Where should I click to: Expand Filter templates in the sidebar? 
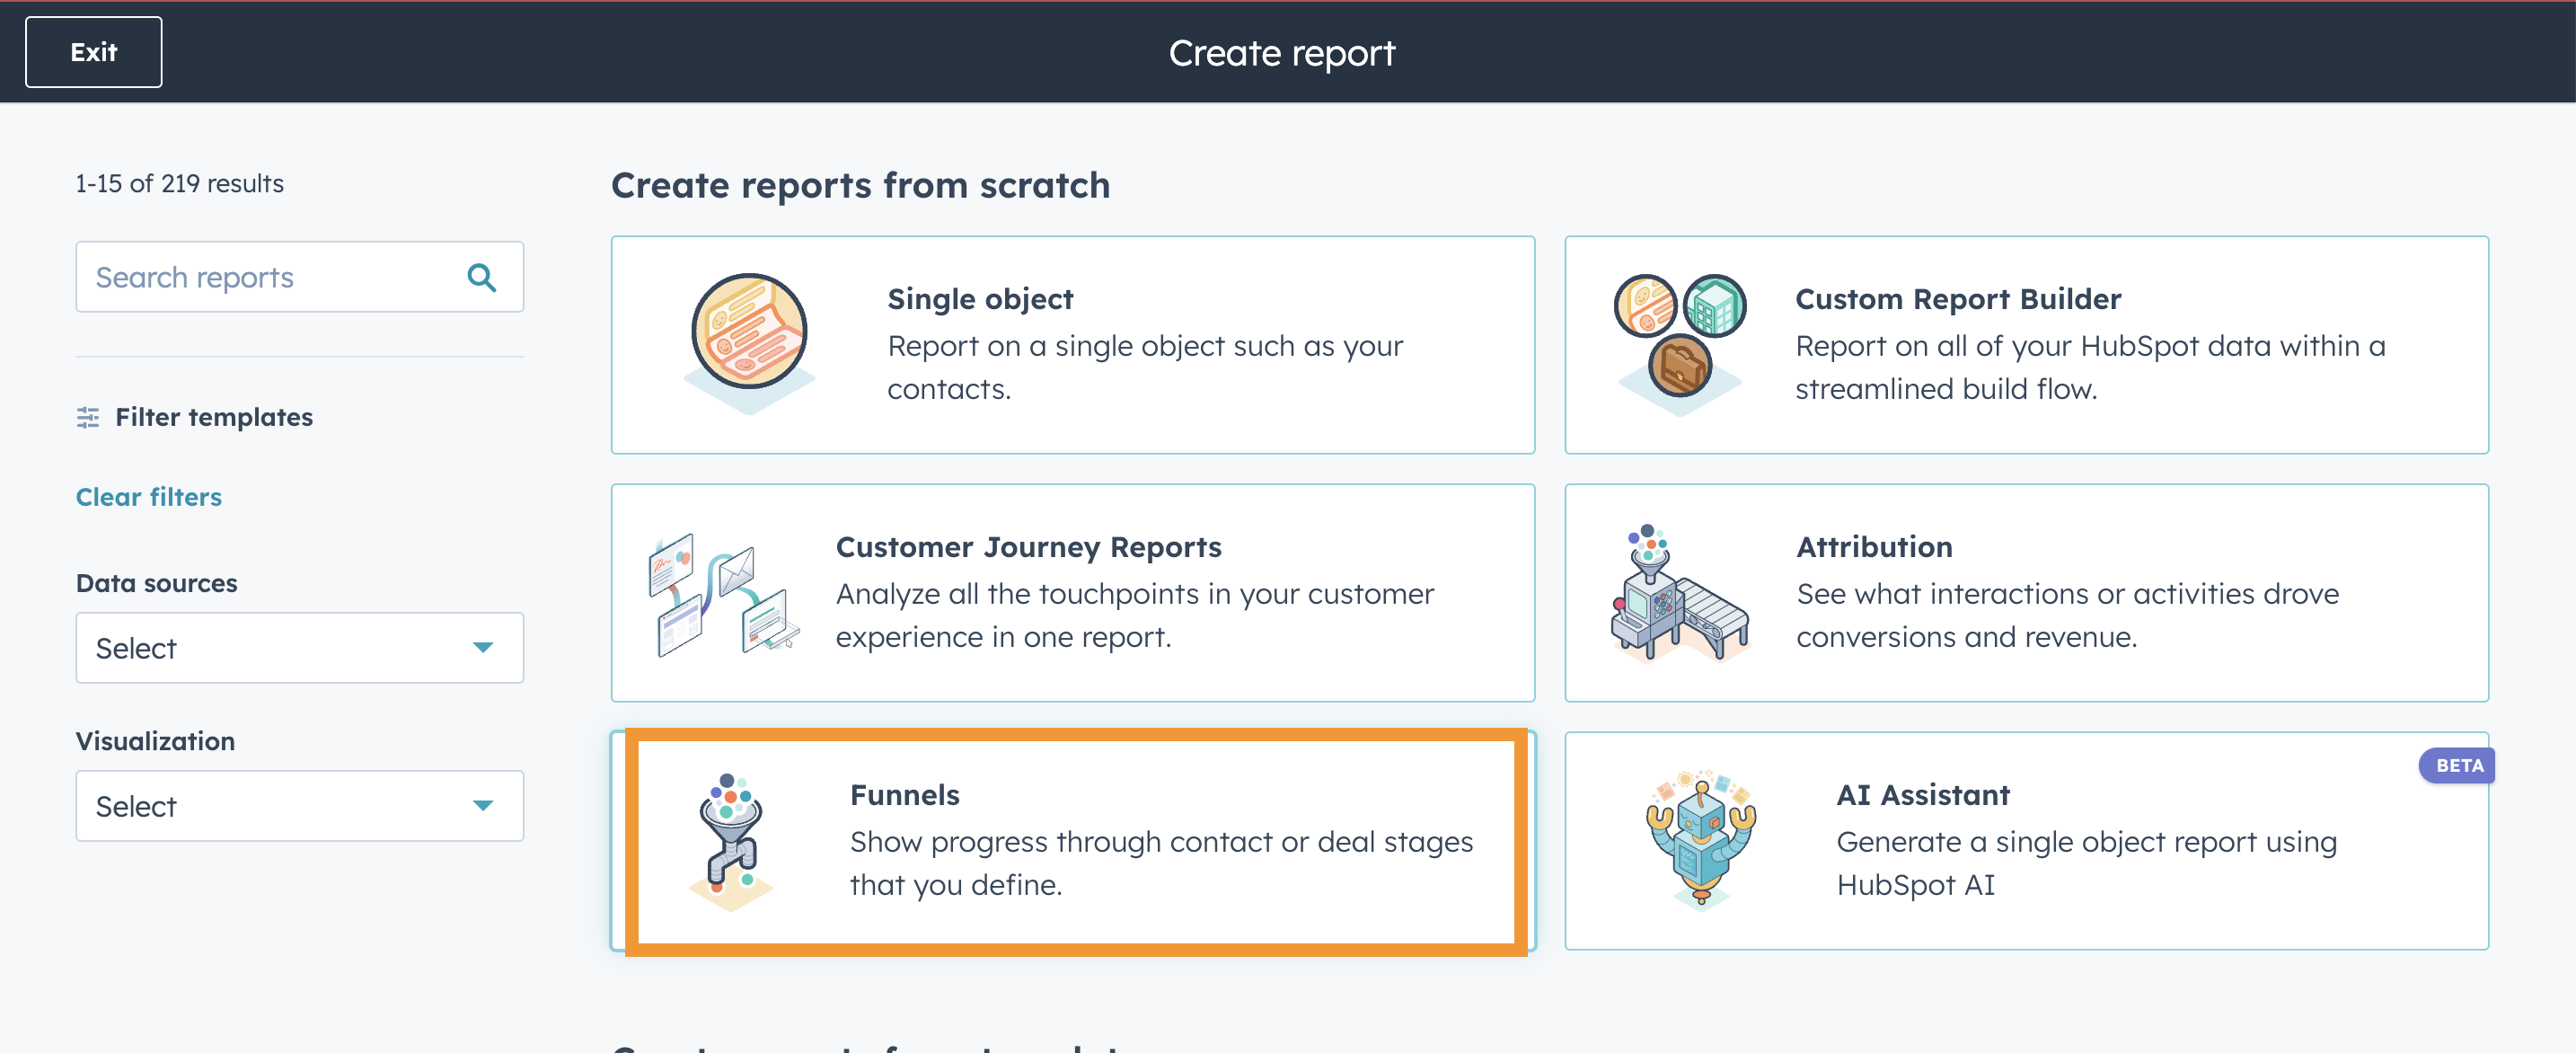pyautogui.click(x=213, y=418)
